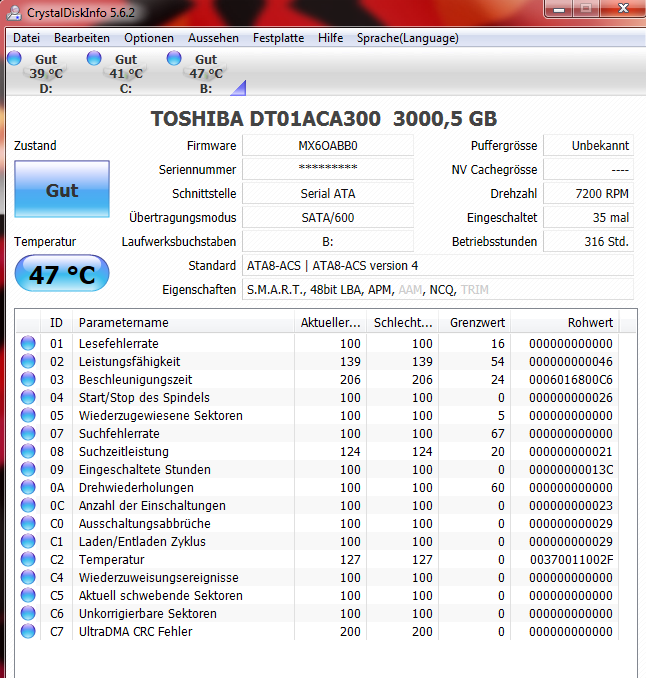Click the Firmware field MX6OABB0
The image size is (646, 678).
(328, 146)
